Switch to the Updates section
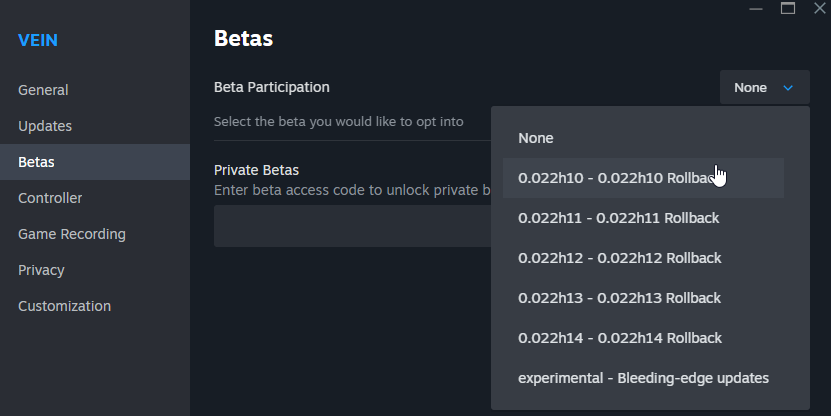831x416 pixels. pos(45,126)
